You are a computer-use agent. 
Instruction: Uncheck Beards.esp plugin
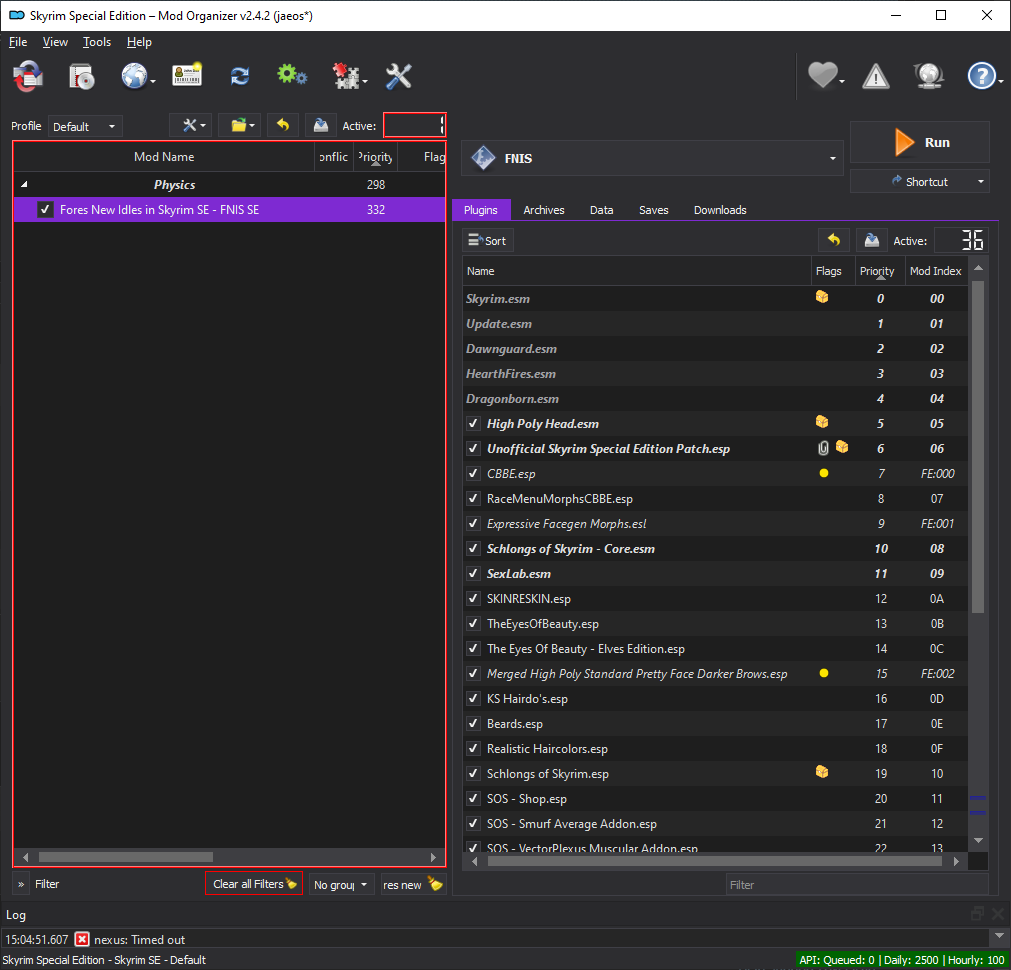click(x=473, y=724)
